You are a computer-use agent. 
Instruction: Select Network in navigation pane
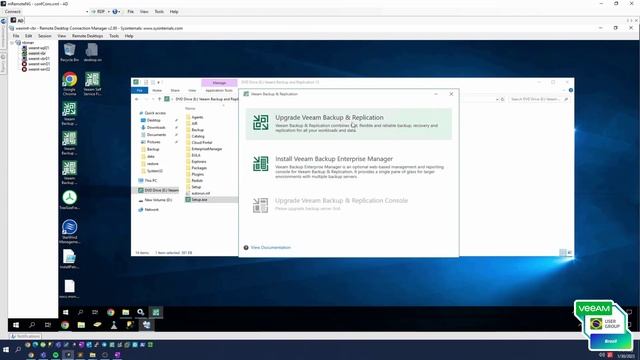point(151,209)
